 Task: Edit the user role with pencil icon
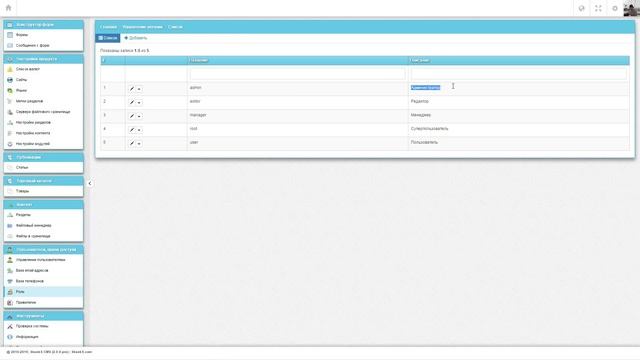point(131,144)
